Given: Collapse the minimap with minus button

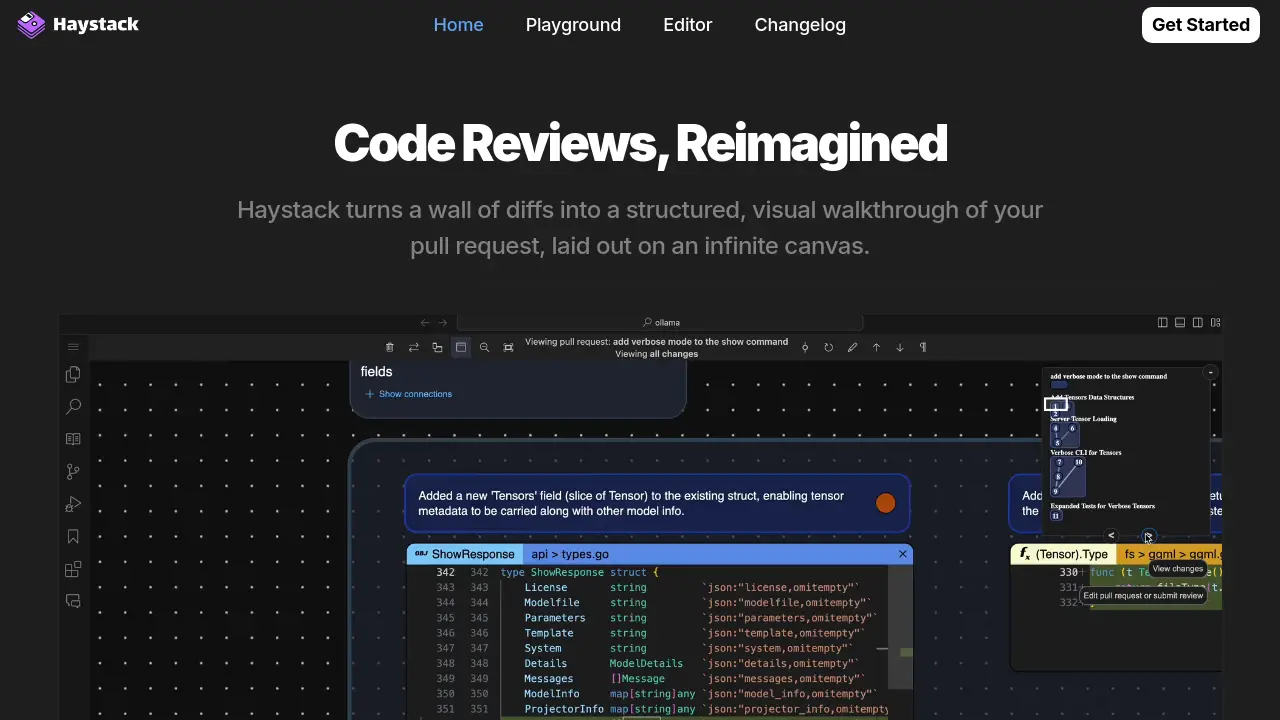Looking at the screenshot, I should click(1210, 372).
